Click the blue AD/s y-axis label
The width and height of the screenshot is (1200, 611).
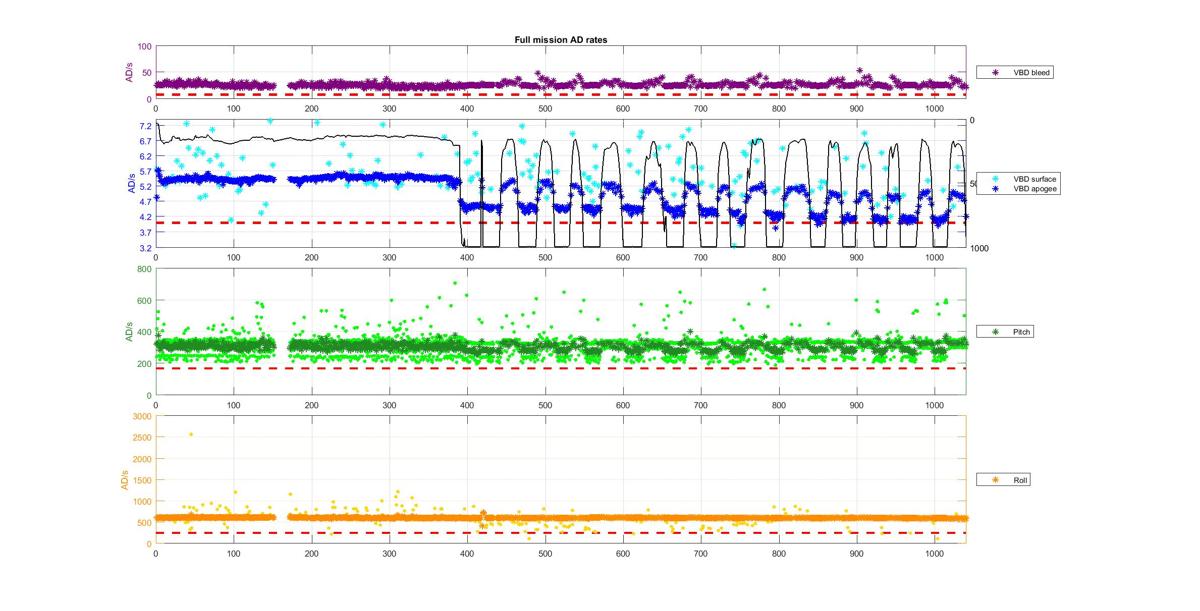129,184
